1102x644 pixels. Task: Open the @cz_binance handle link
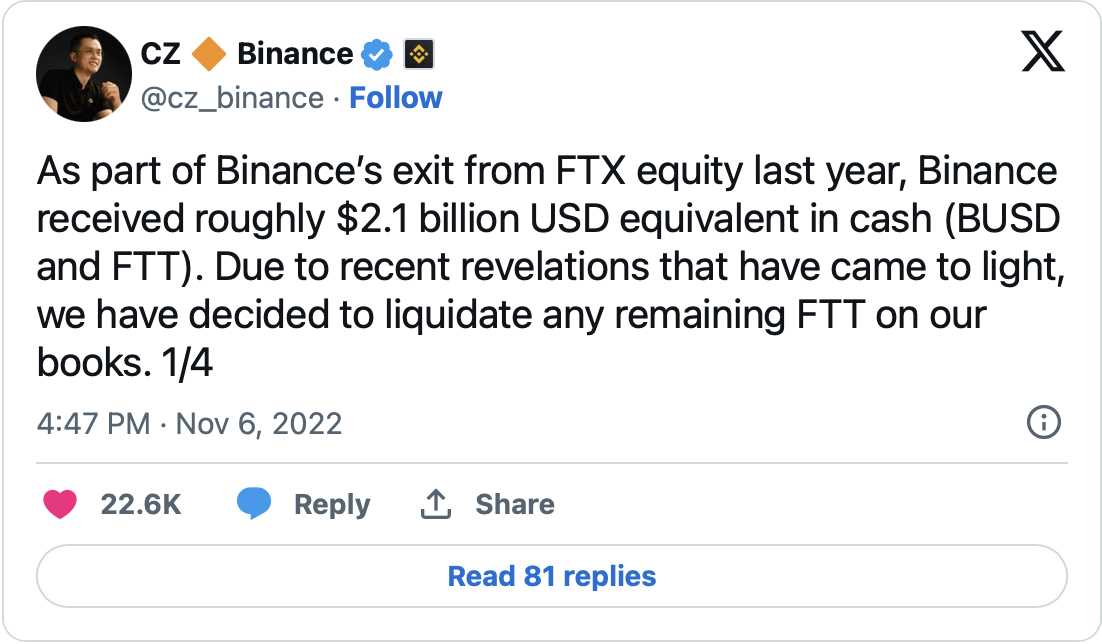coord(233,98)
